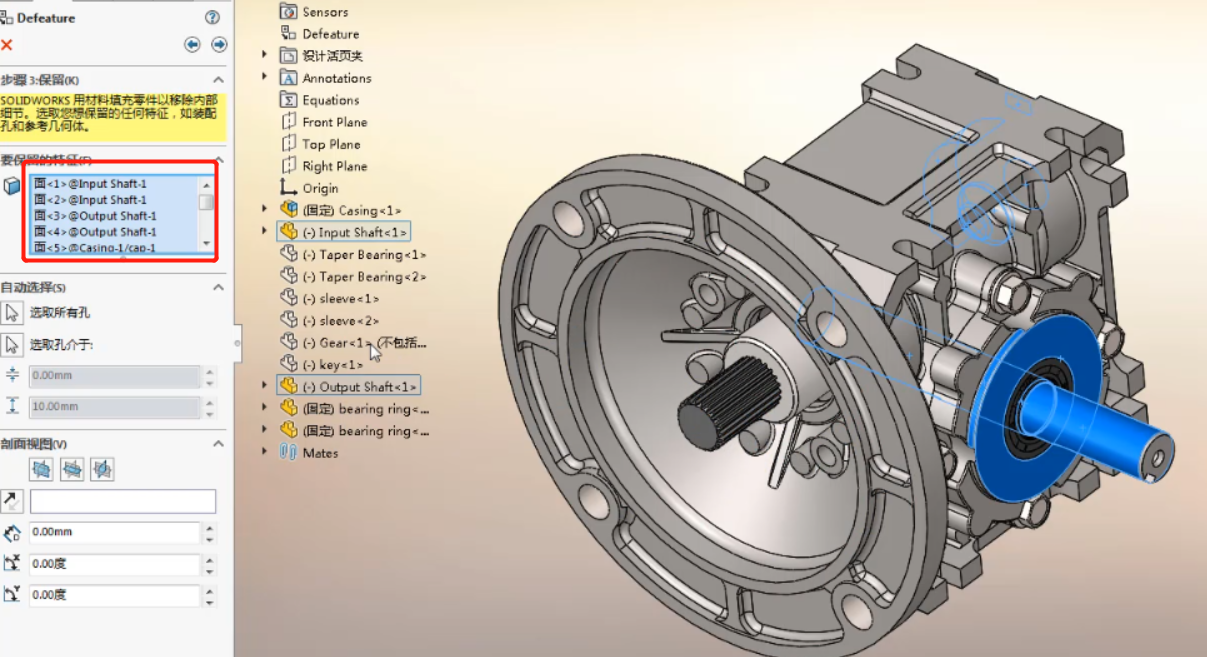
Task: Select Front Plane in the feature tree
Action: pos(334,122)
